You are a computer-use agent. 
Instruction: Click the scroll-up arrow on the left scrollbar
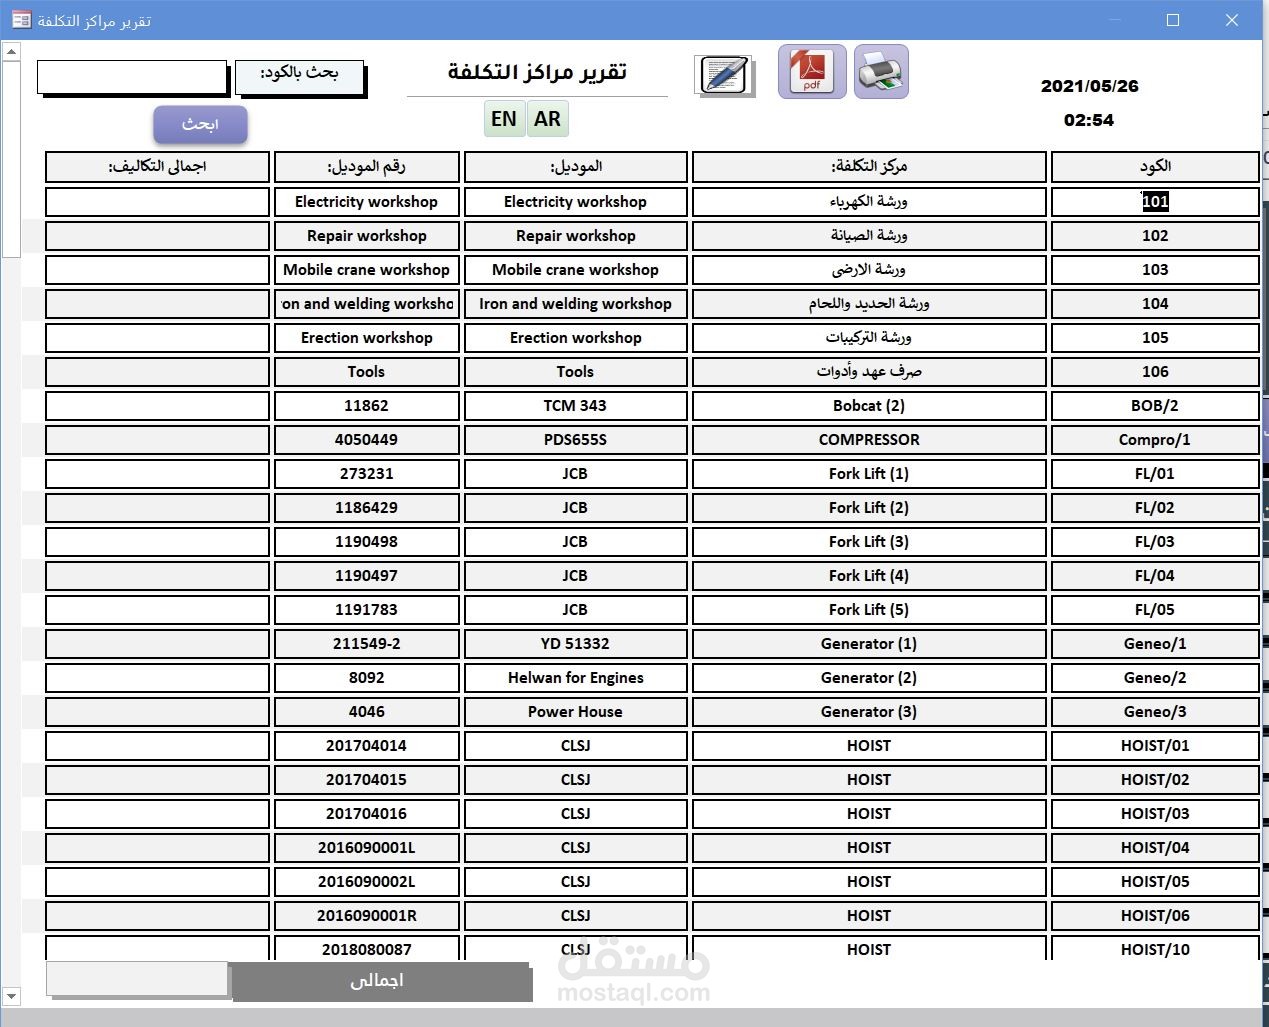(x=11, y=51)
